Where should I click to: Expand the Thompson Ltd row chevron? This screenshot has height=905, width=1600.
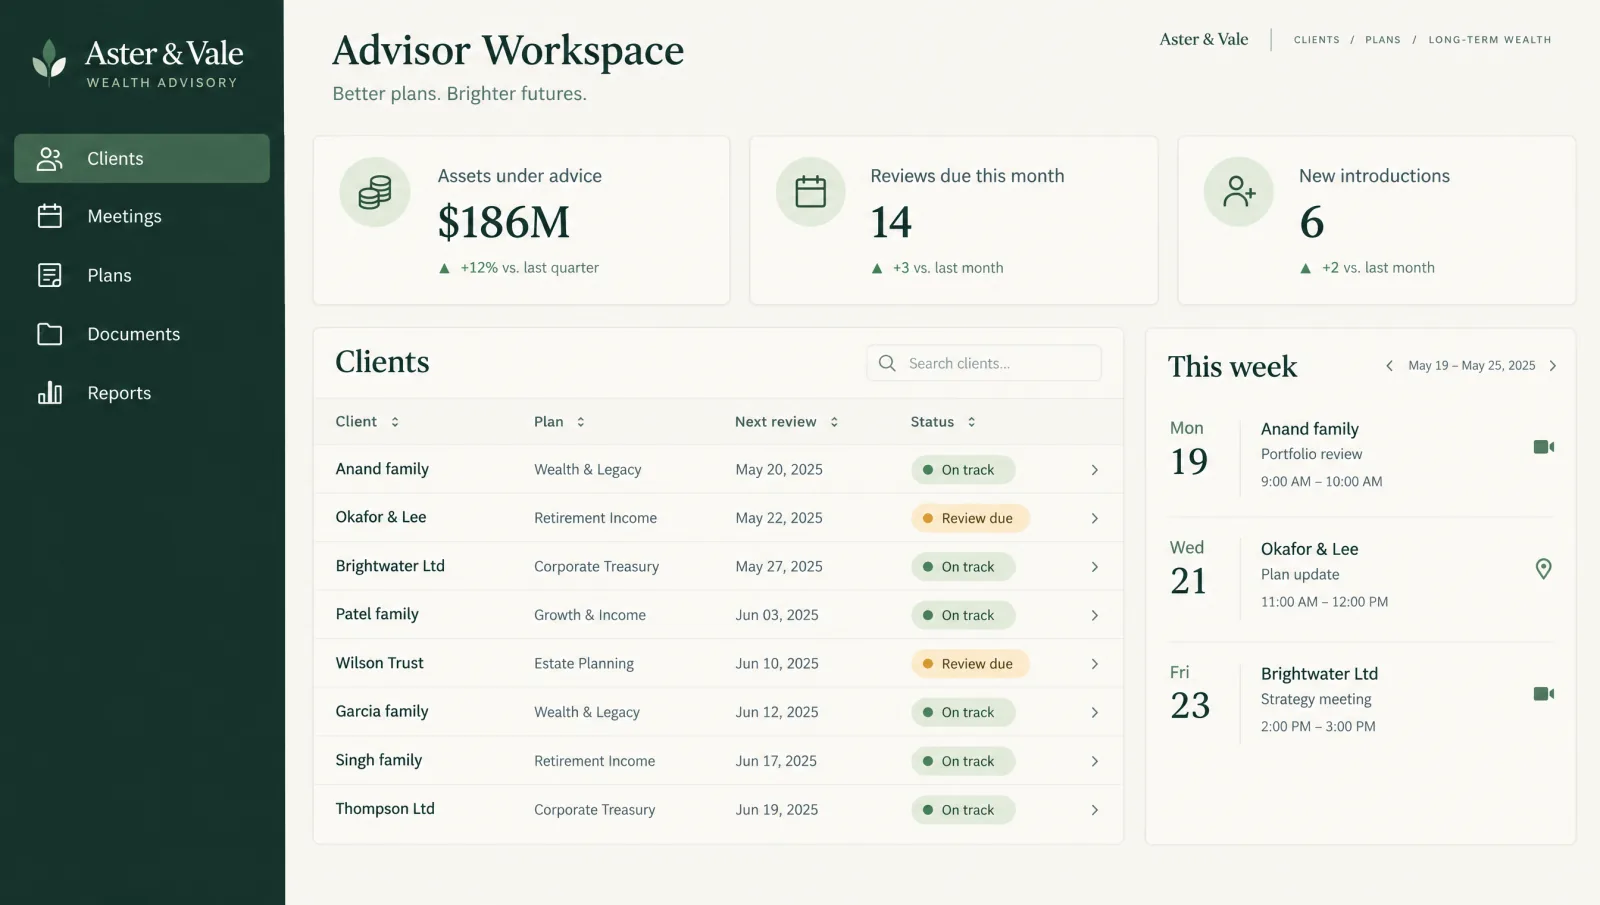[1095, 810]
